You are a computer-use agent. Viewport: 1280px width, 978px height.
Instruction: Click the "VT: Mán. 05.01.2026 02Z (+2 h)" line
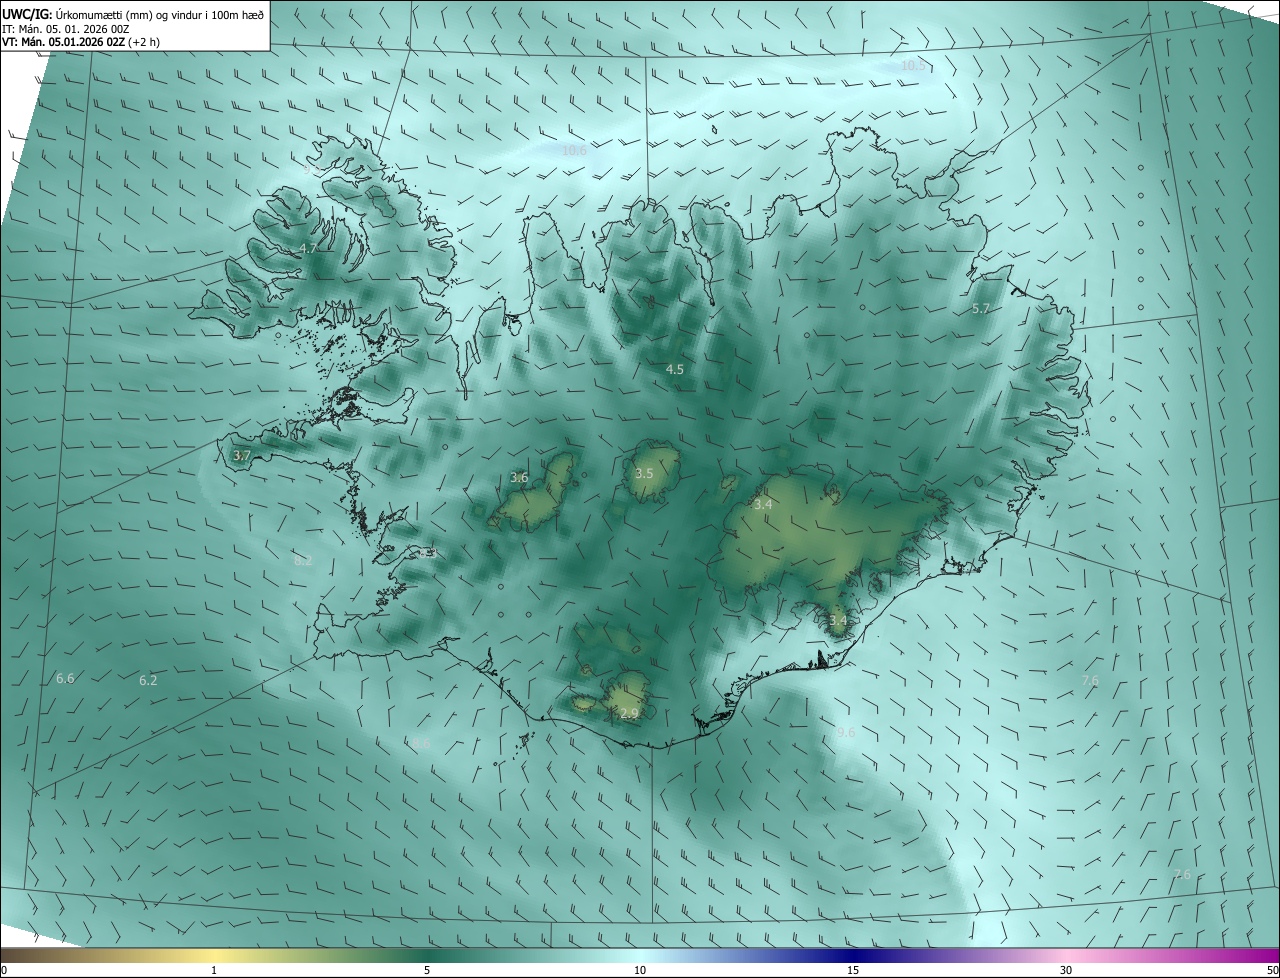(81, 42)
